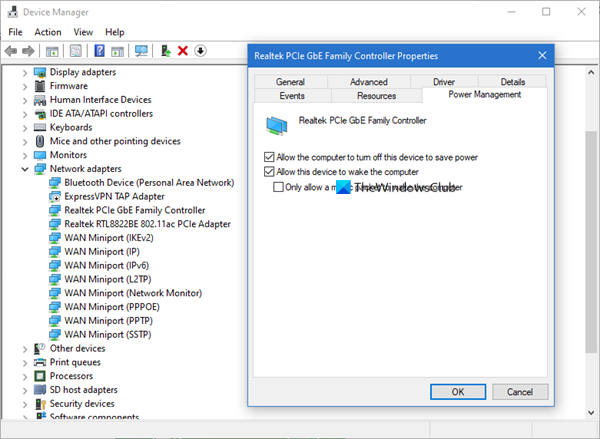Check Only allow a magic packet checkbox

(x=278, y=187)
